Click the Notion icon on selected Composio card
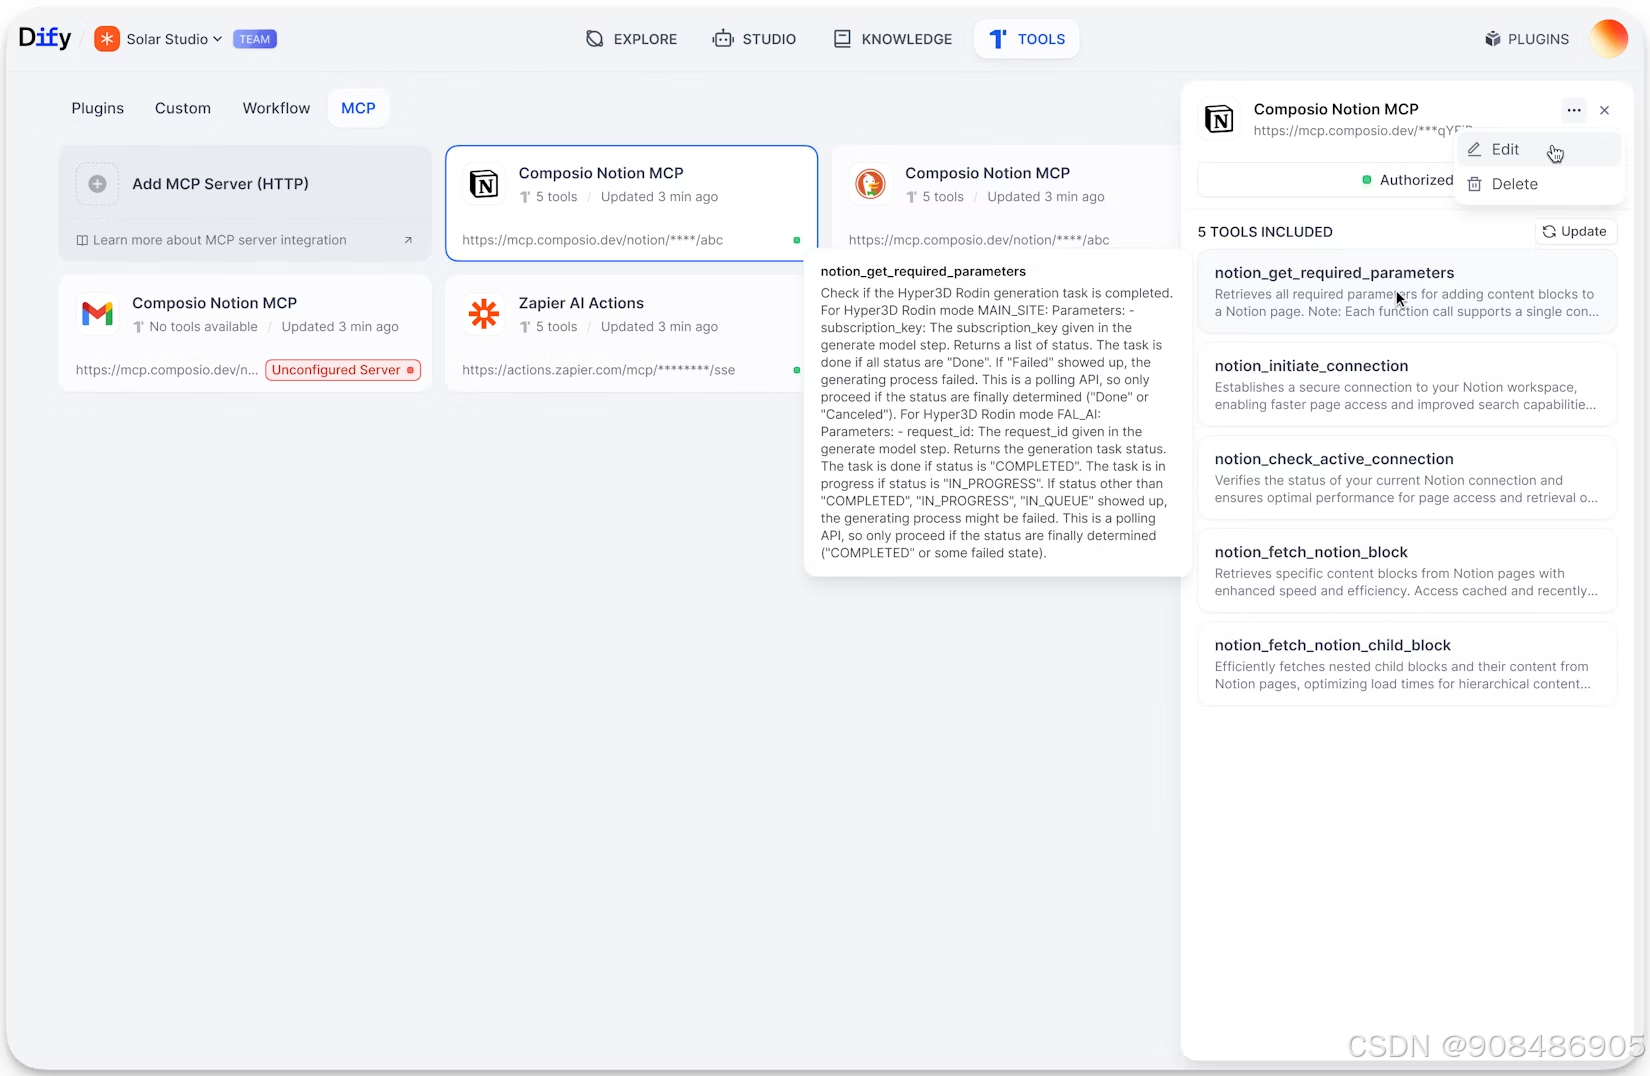1650x1076 pixels. tap(484, 184)
